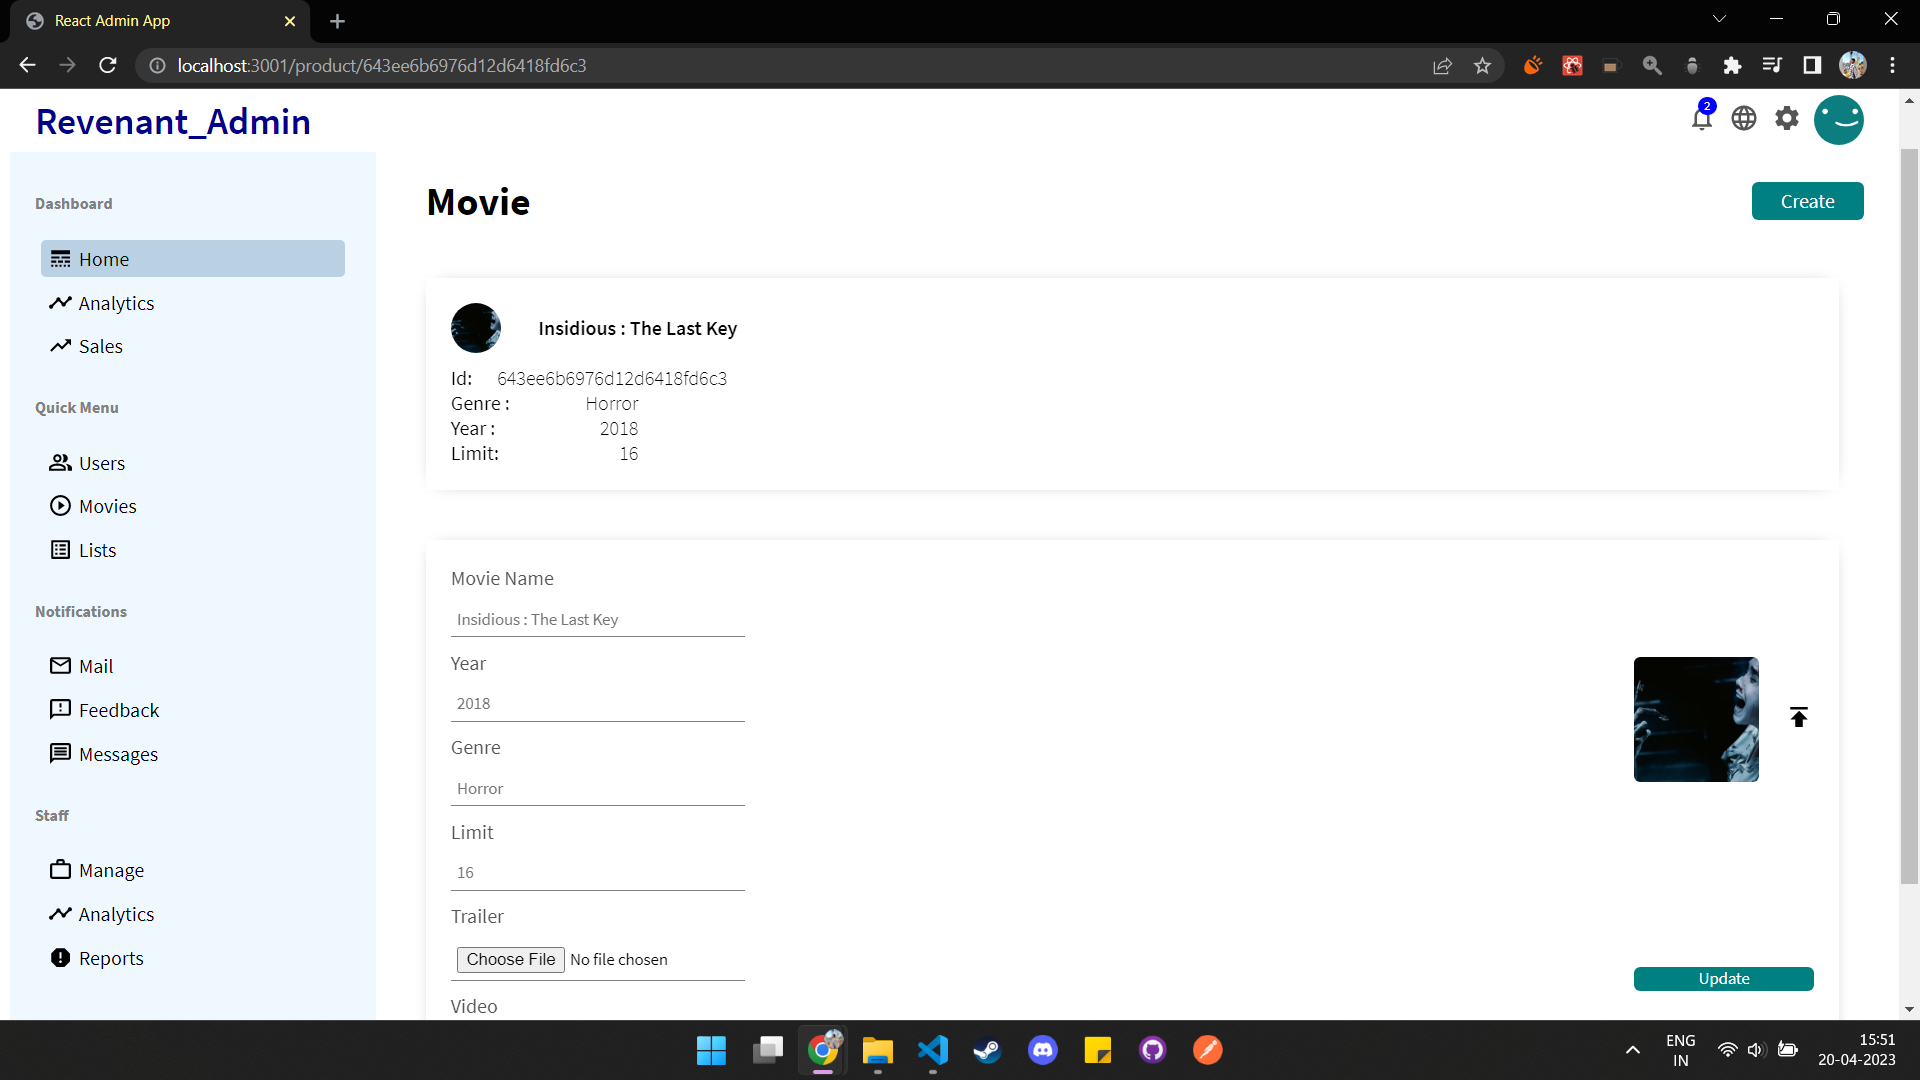Click the Create button

[x=1807, y=201]
